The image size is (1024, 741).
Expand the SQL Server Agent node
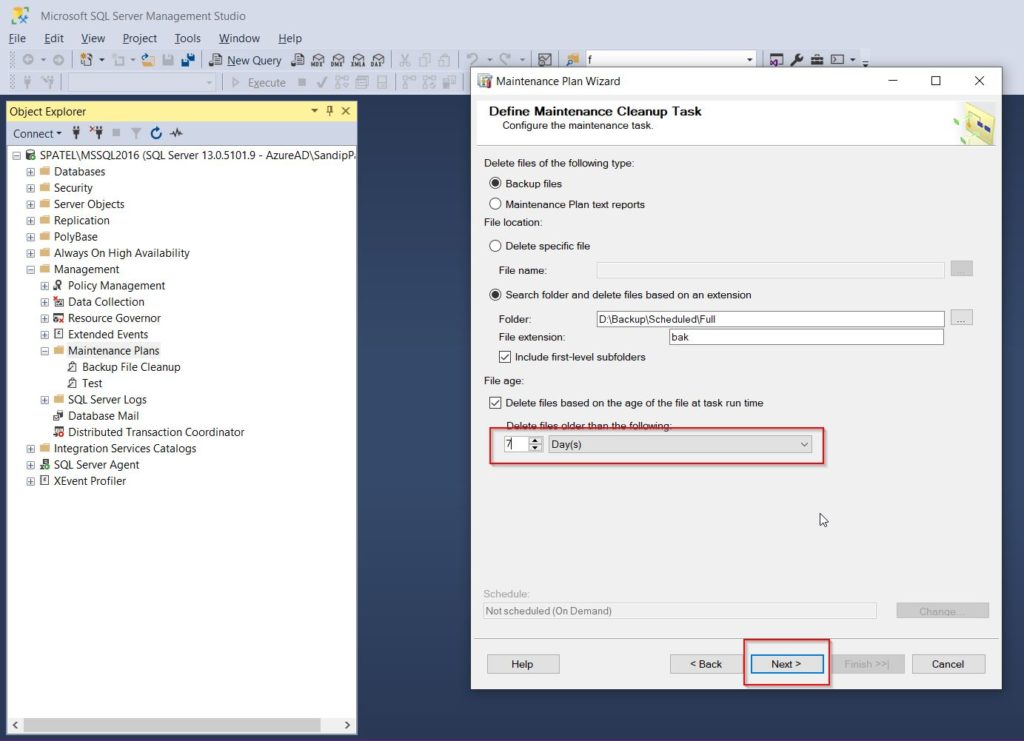tap(31, 465)
